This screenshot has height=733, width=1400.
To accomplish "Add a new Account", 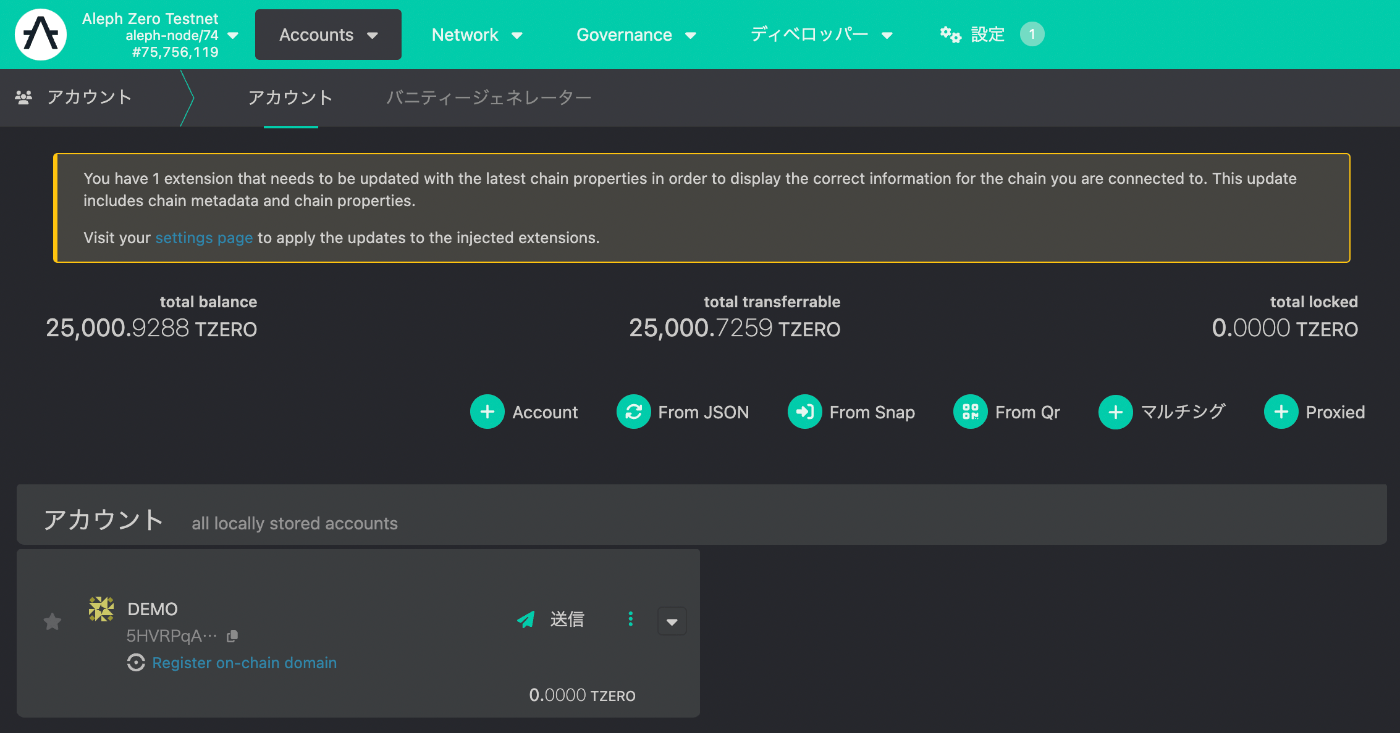I will tap(525, 412).
